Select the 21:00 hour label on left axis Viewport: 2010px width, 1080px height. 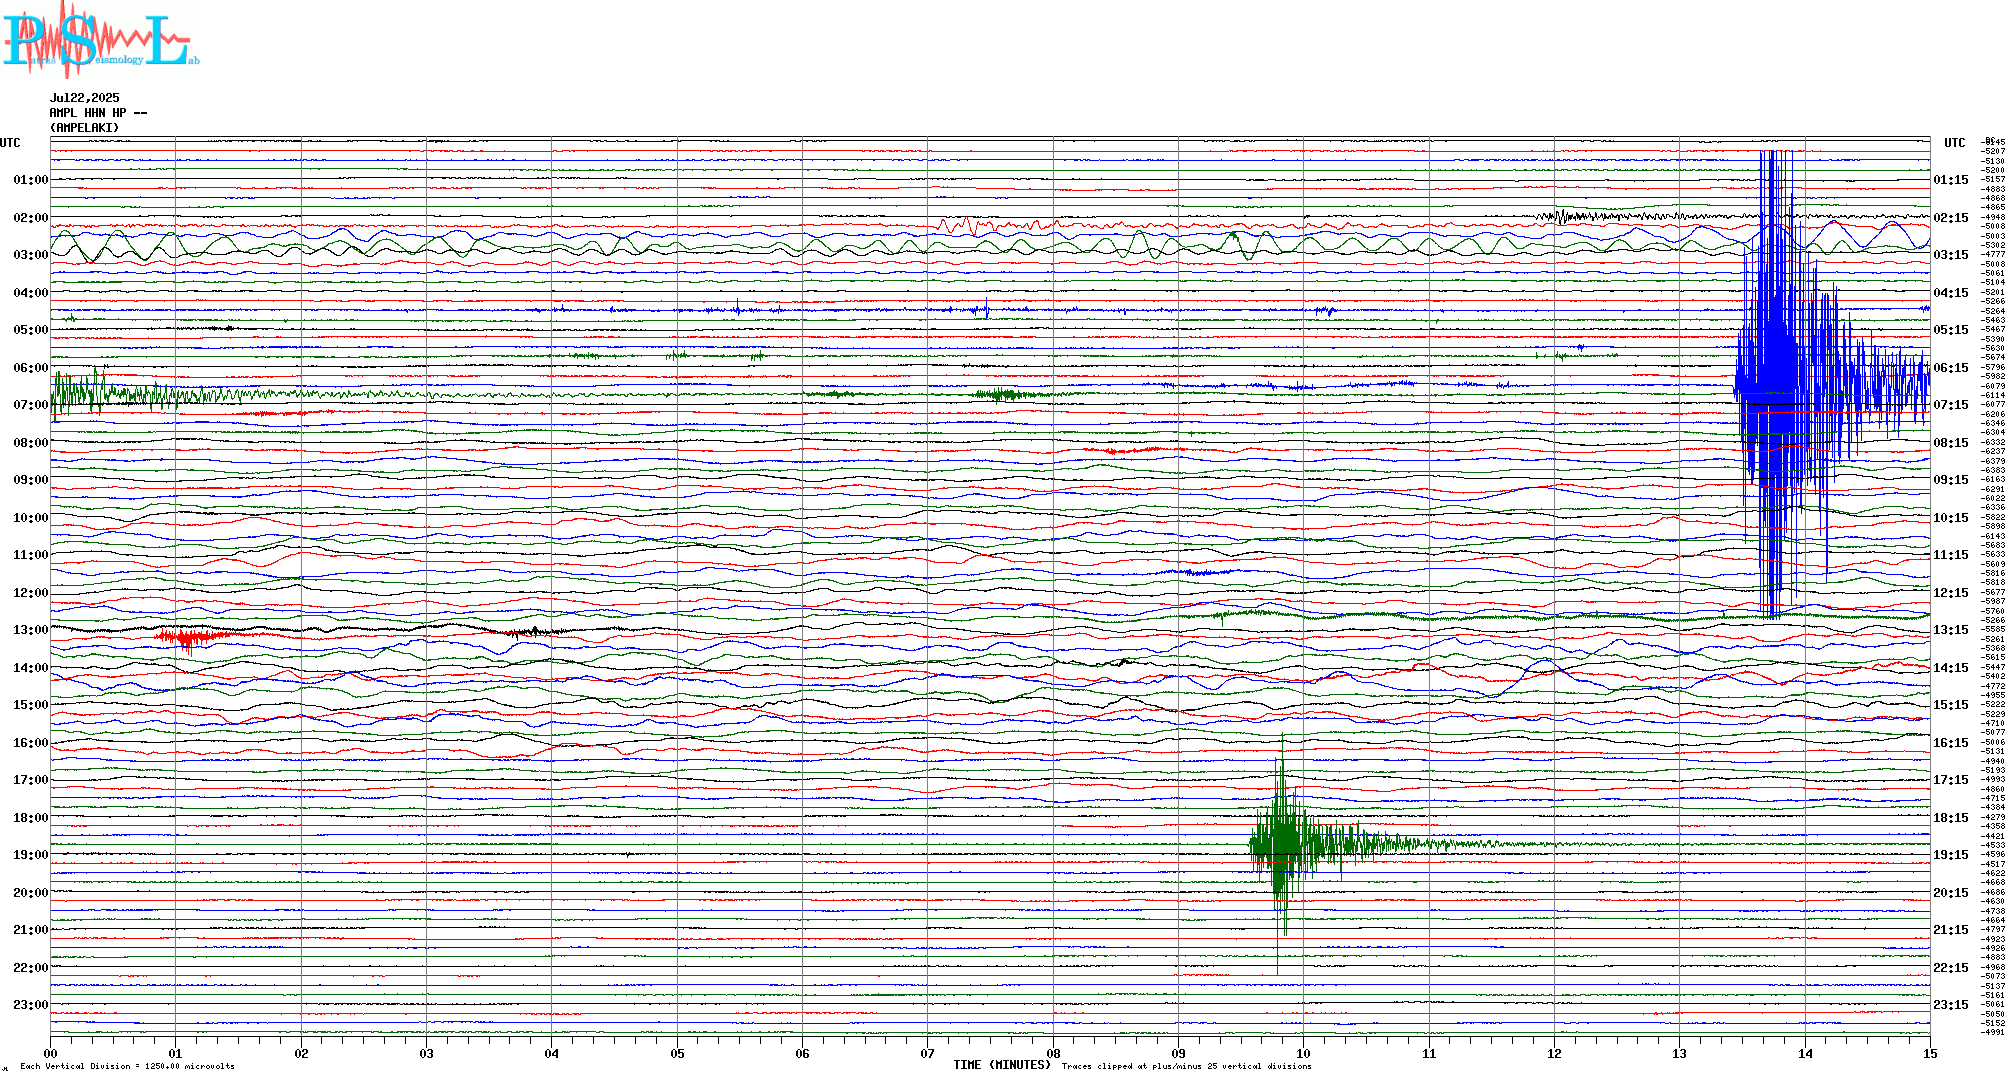click(x=31, y=930)
